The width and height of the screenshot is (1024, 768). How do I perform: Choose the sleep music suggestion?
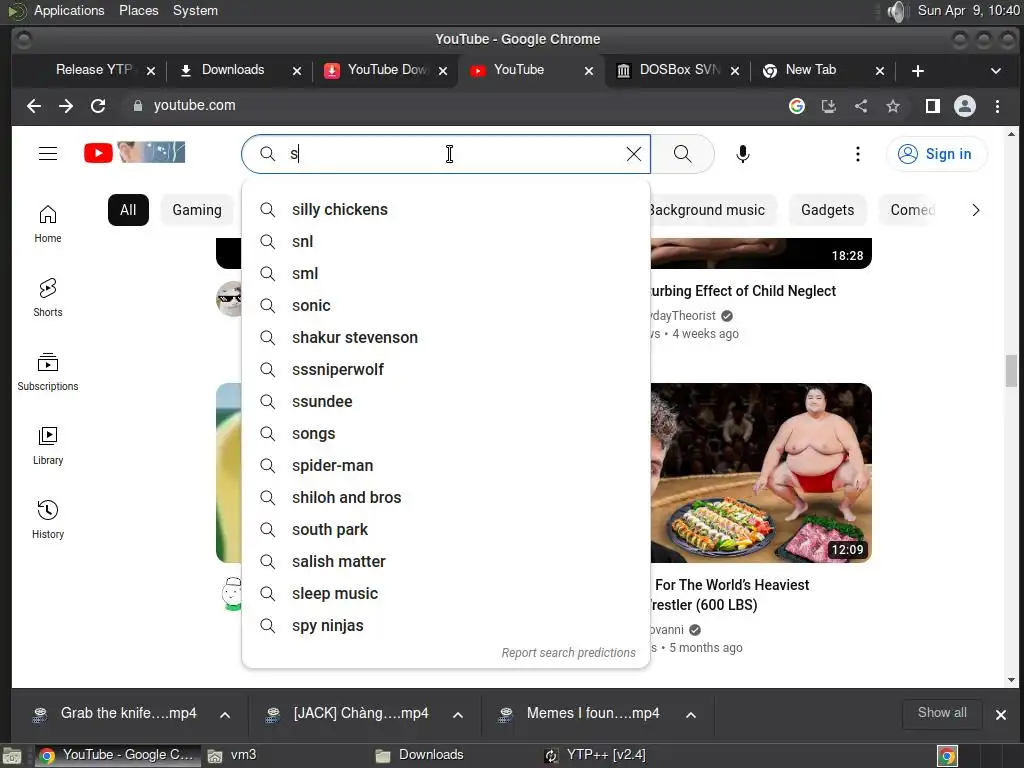pos(445,594)
